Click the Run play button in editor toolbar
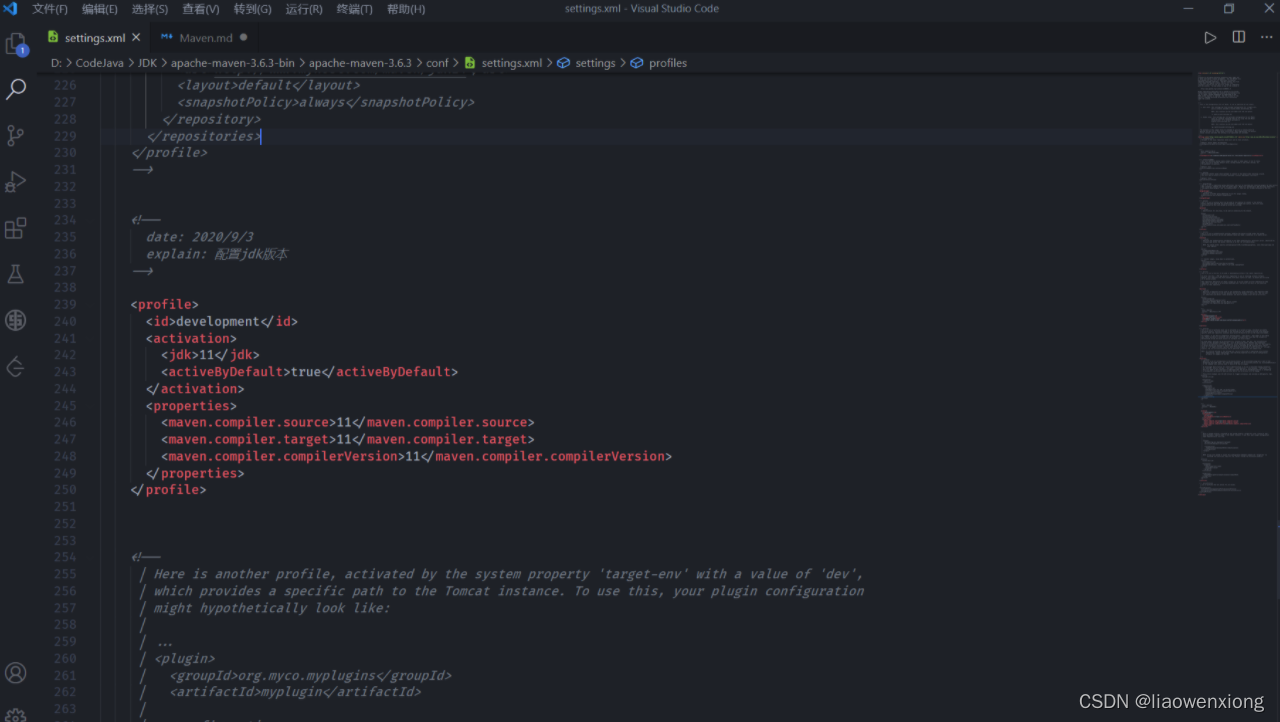Image resolution: width=1280 pixels, height=722 pixels. pos(1210,38)
